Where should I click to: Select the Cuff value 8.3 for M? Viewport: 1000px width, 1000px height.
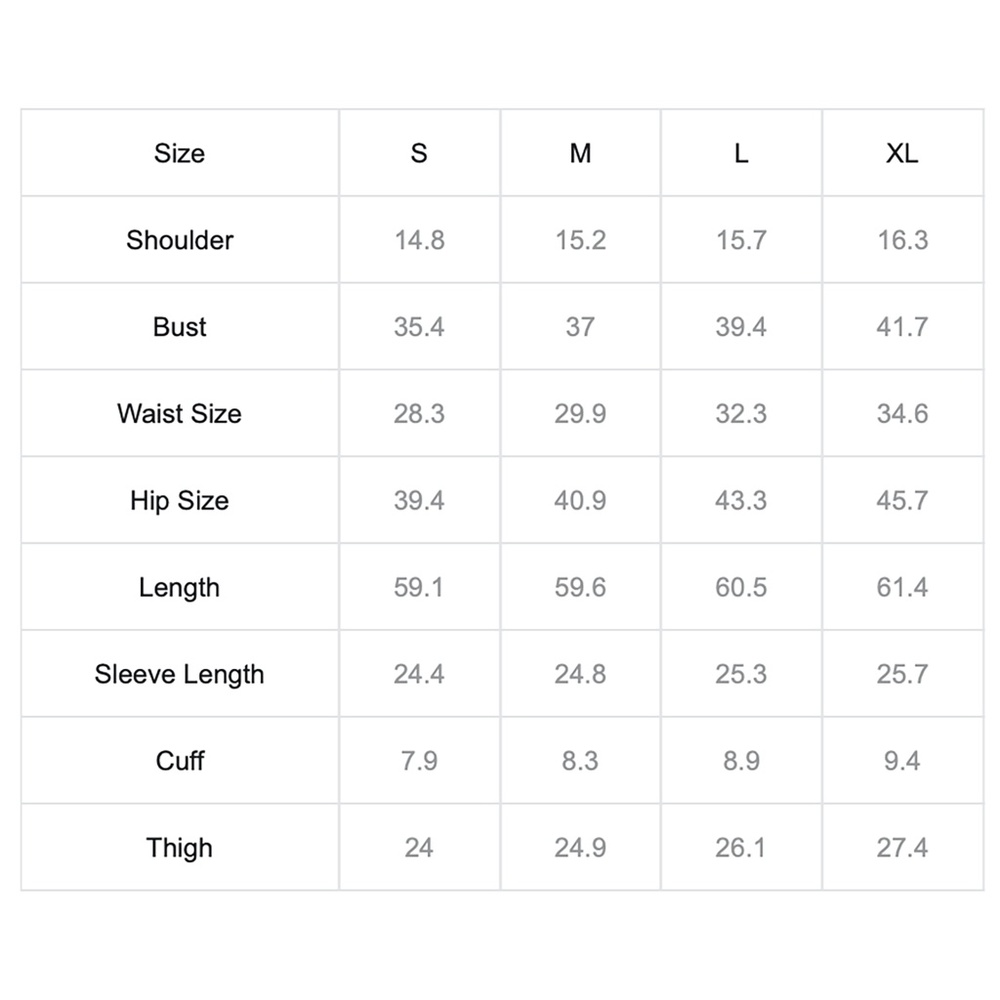tap(580, 761)
